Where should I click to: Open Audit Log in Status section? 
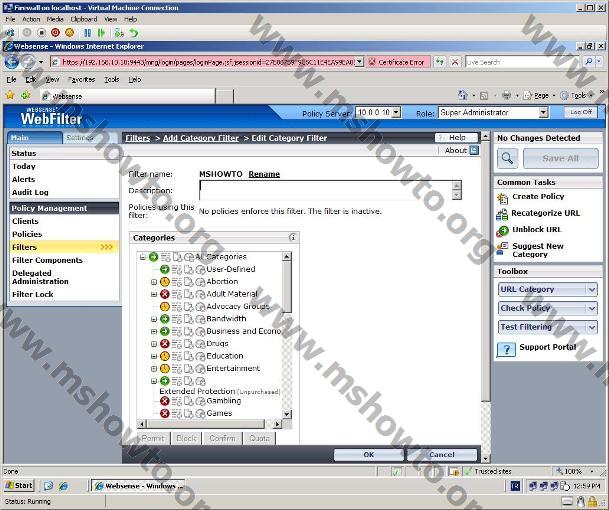pos(30,192)
